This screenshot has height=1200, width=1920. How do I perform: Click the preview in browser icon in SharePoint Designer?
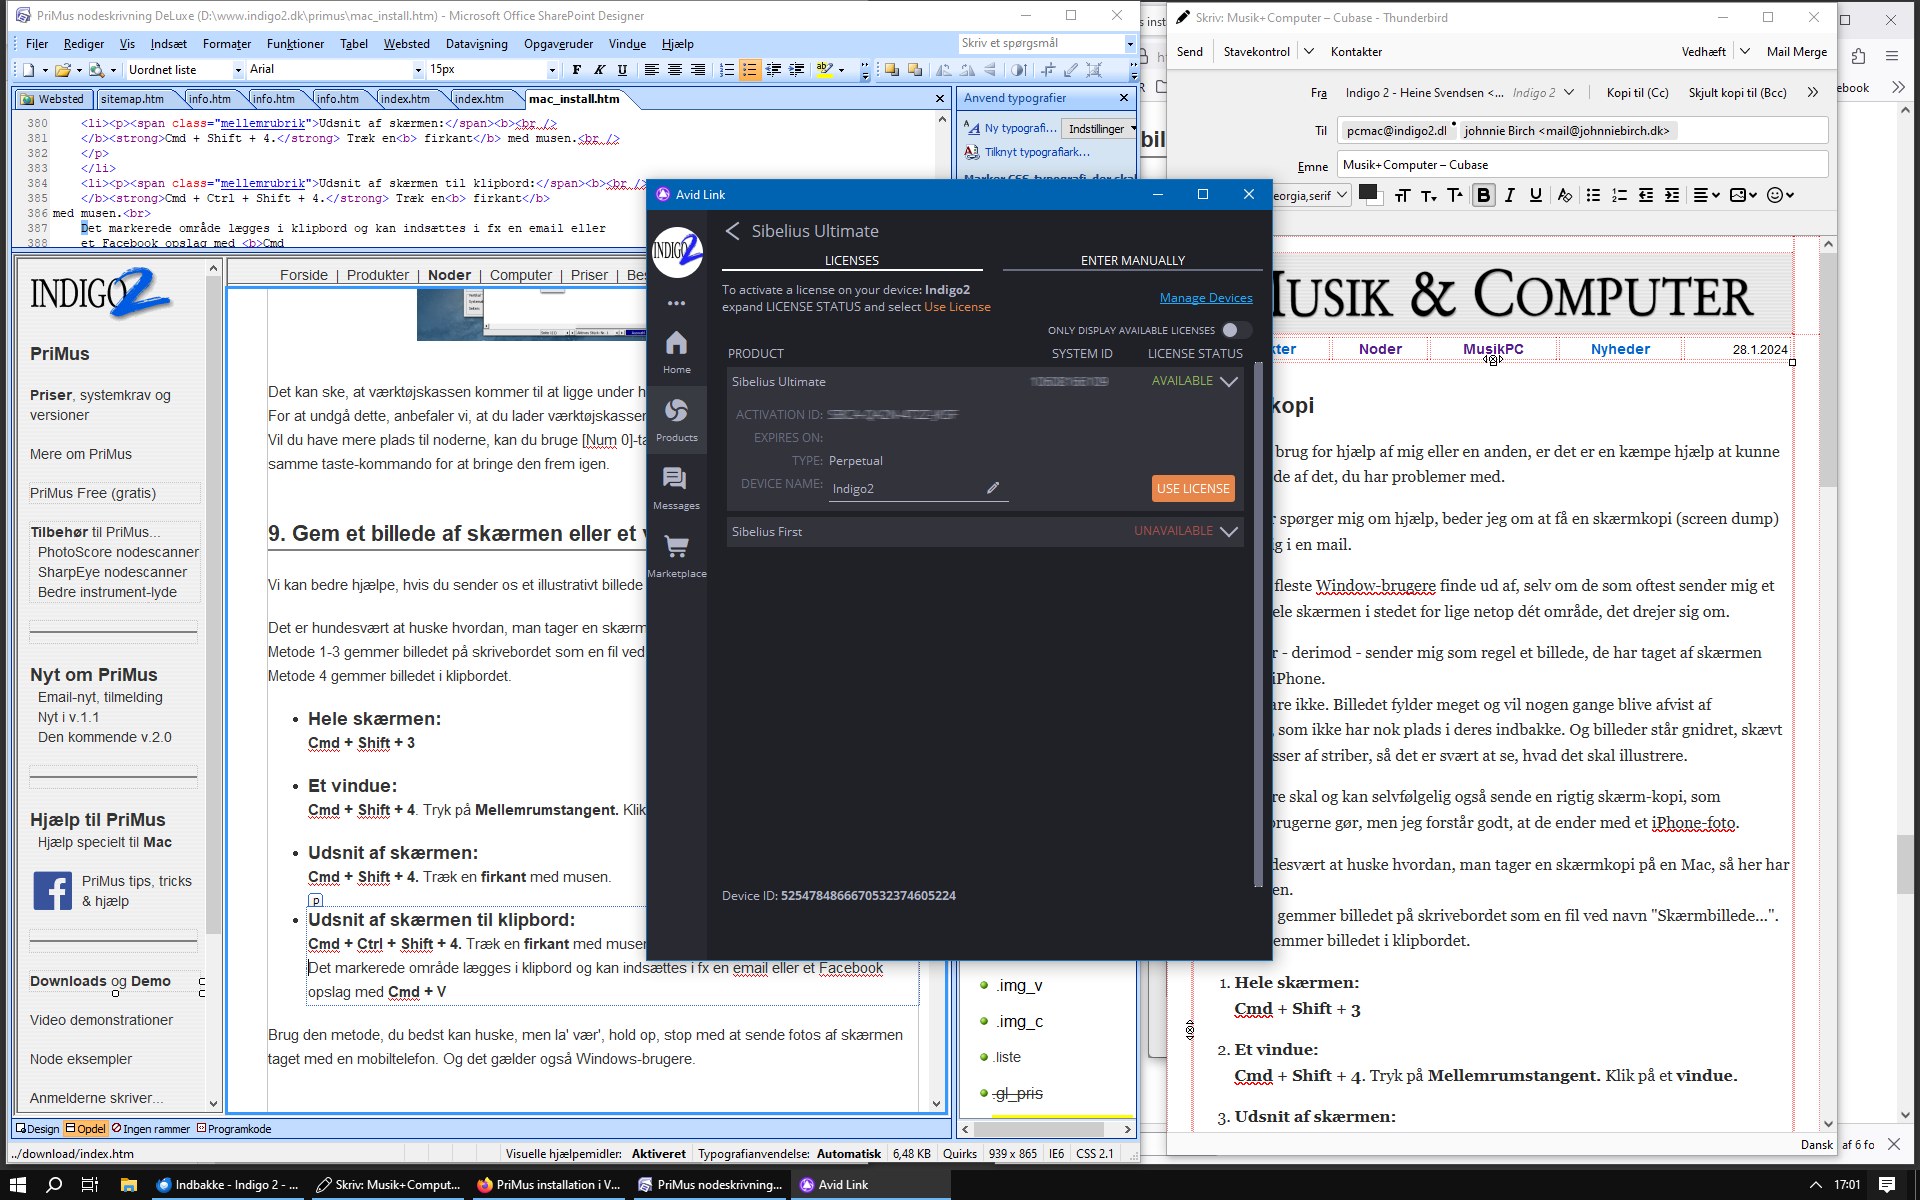pos(96,70)
